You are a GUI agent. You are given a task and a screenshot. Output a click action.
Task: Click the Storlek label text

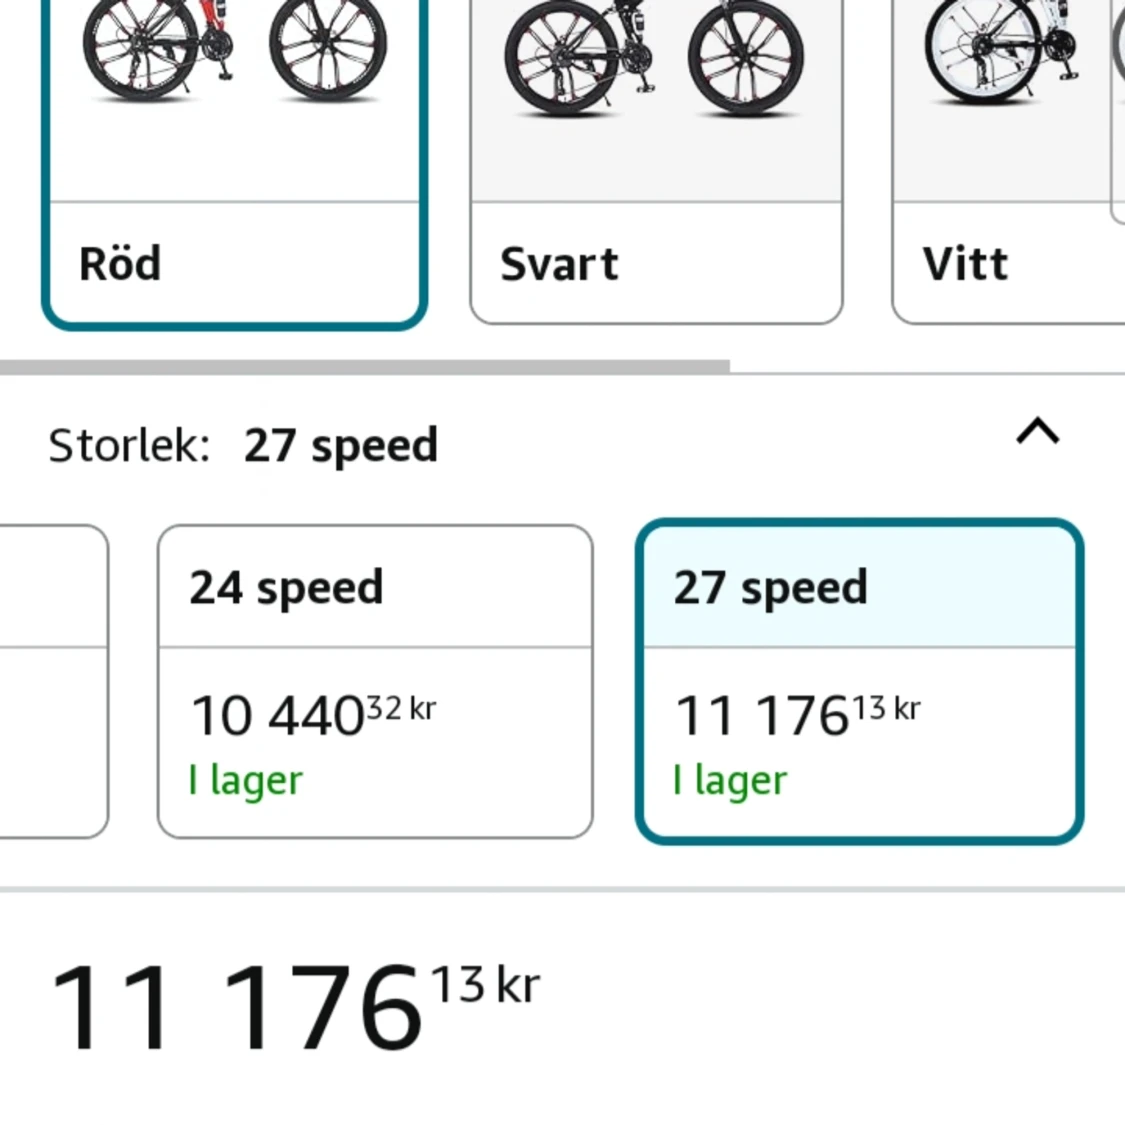click(129, 445)
